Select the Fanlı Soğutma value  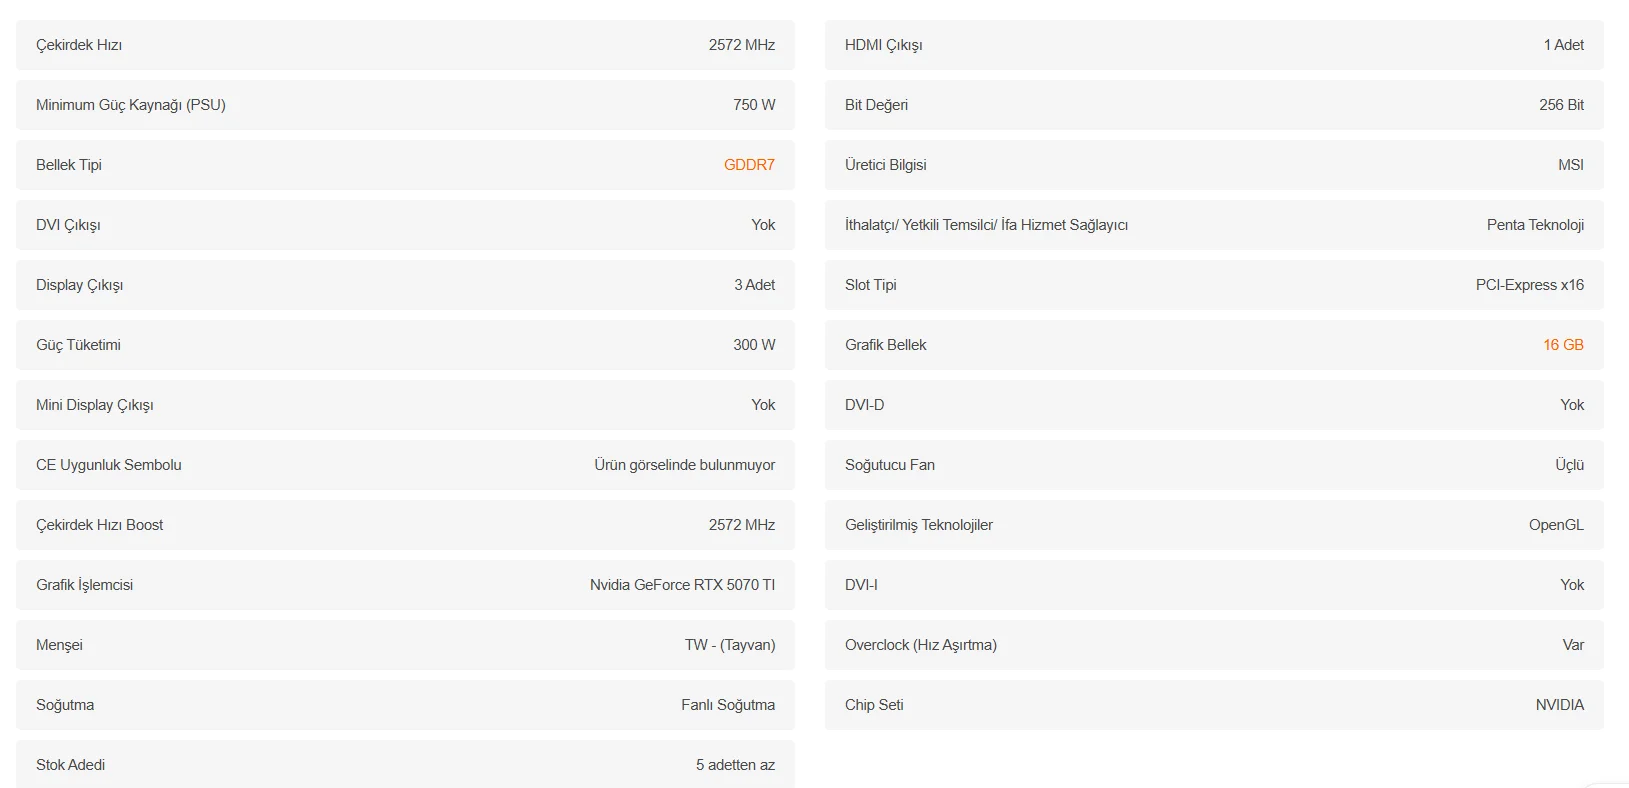[x=728, y=705]
